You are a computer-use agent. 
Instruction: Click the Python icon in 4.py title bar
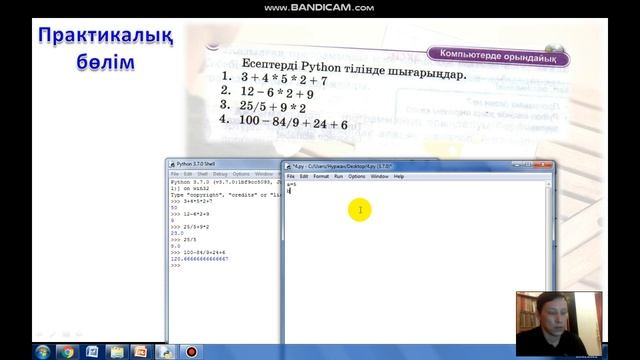(x=288, y=167)
